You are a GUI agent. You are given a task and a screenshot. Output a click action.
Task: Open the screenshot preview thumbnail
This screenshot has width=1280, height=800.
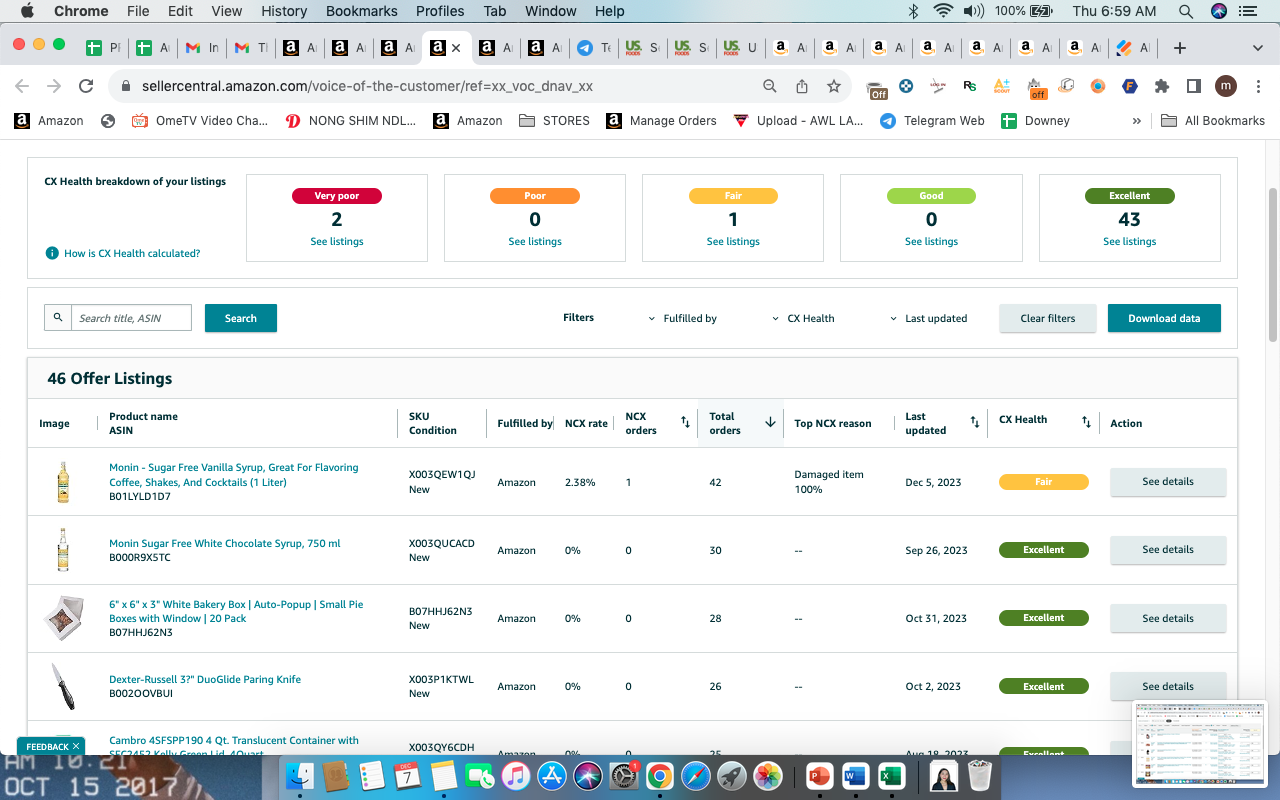tap(1199, 743)
